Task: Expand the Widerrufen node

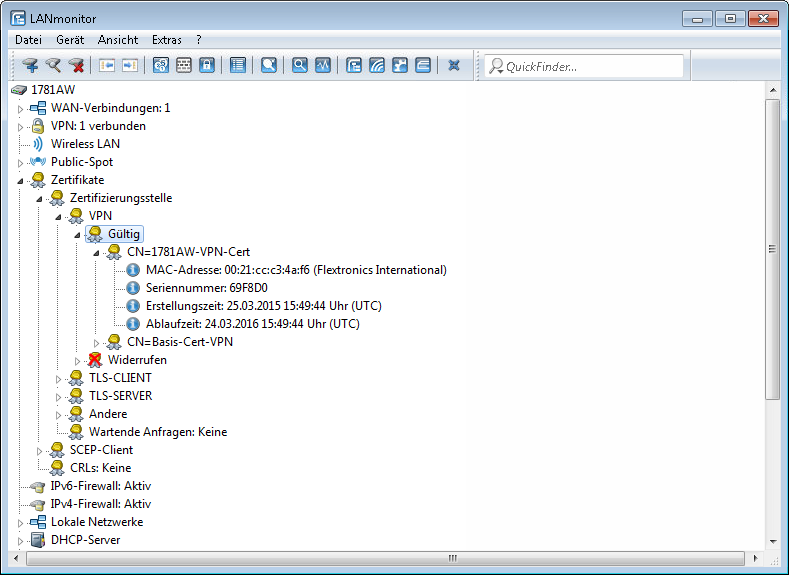Action: [77, 360]
